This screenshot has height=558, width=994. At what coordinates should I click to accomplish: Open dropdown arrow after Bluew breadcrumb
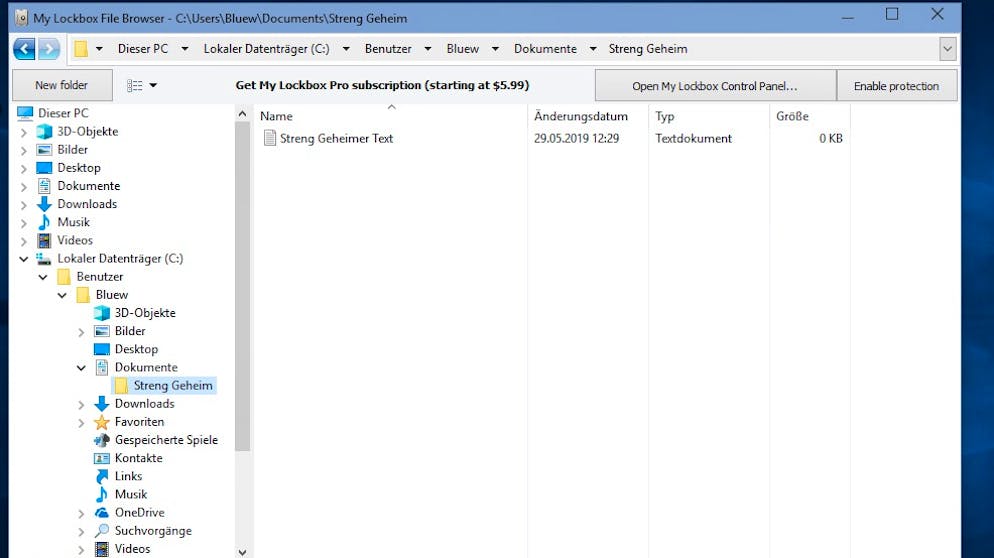[x=495, y=49]
